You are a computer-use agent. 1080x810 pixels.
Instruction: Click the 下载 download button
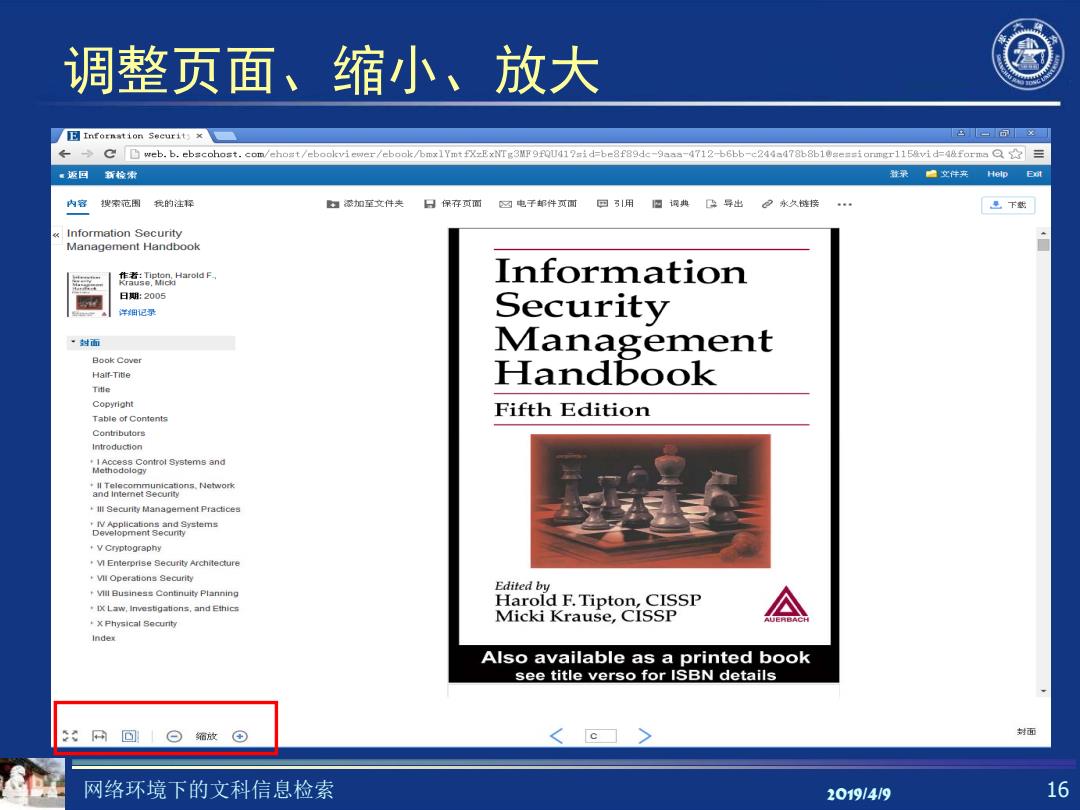[x=1008, y=205]
